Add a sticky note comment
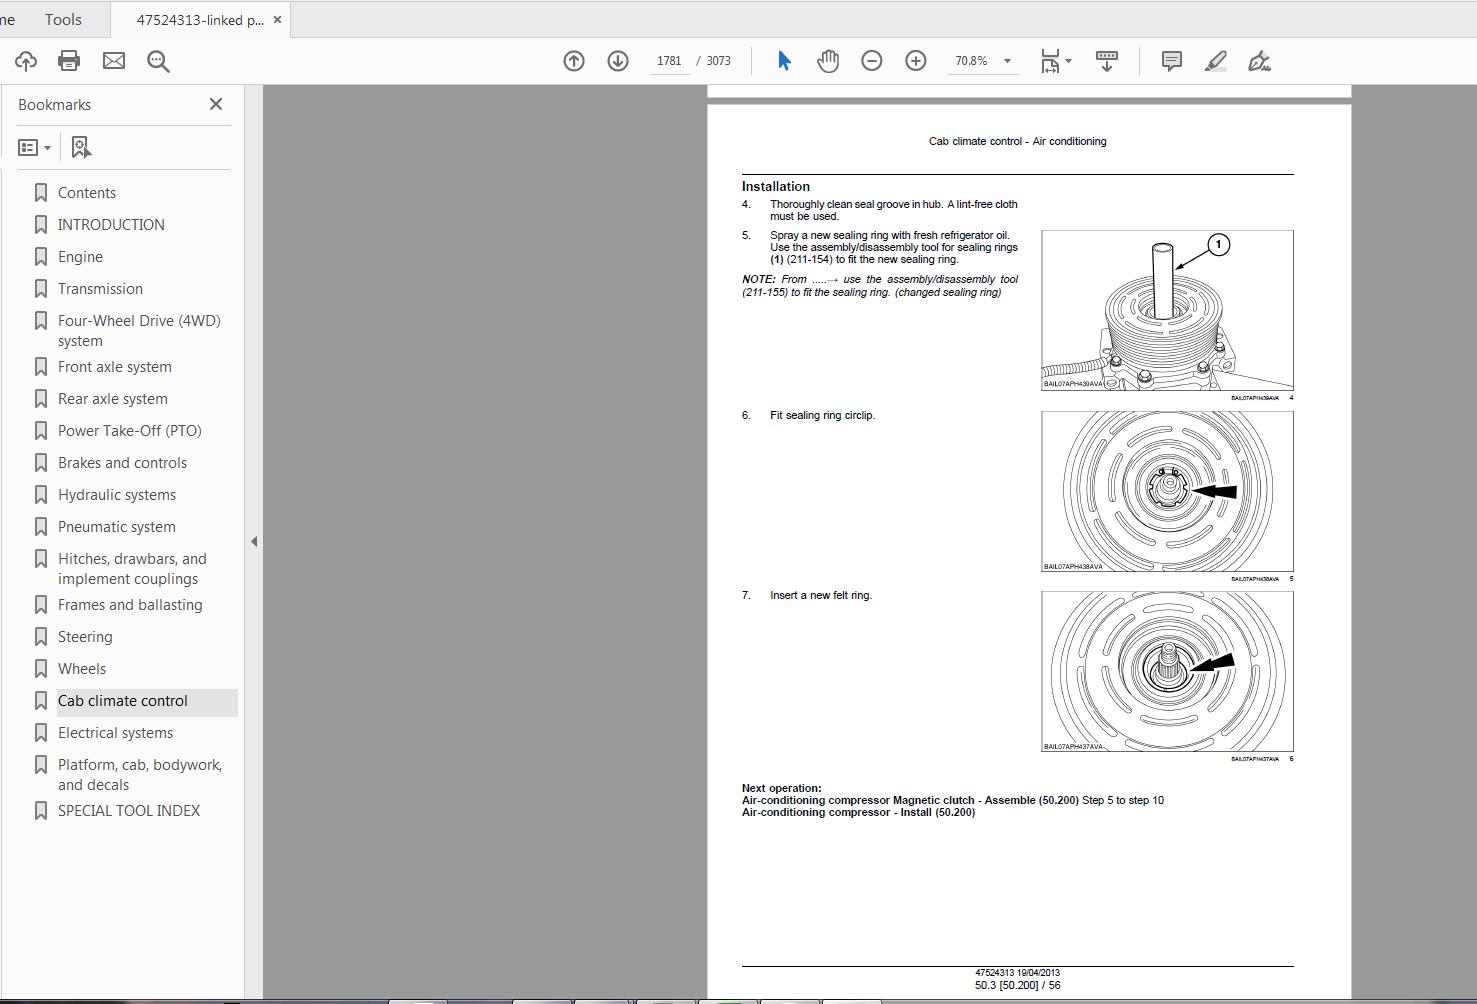Image resolution: width=1477 pixels, height=1004 pixels. point(1169,61)
